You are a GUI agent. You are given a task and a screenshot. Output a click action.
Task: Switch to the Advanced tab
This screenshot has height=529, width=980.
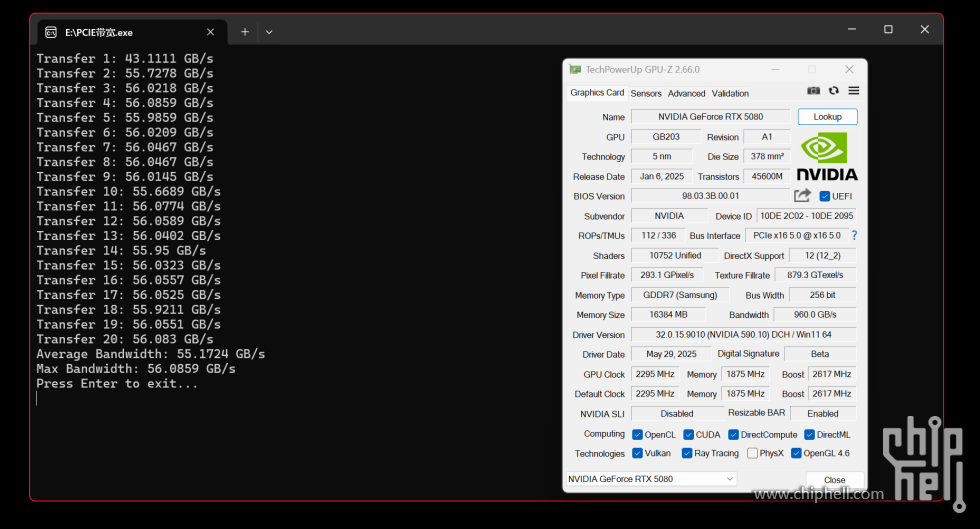686,93
